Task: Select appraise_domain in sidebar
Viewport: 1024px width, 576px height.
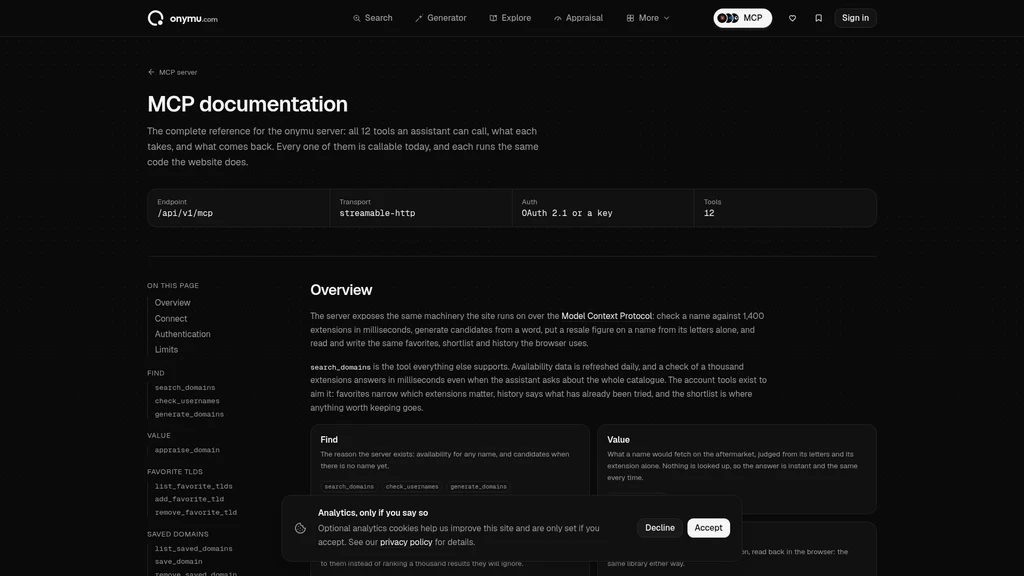Action: pos(187,450)
